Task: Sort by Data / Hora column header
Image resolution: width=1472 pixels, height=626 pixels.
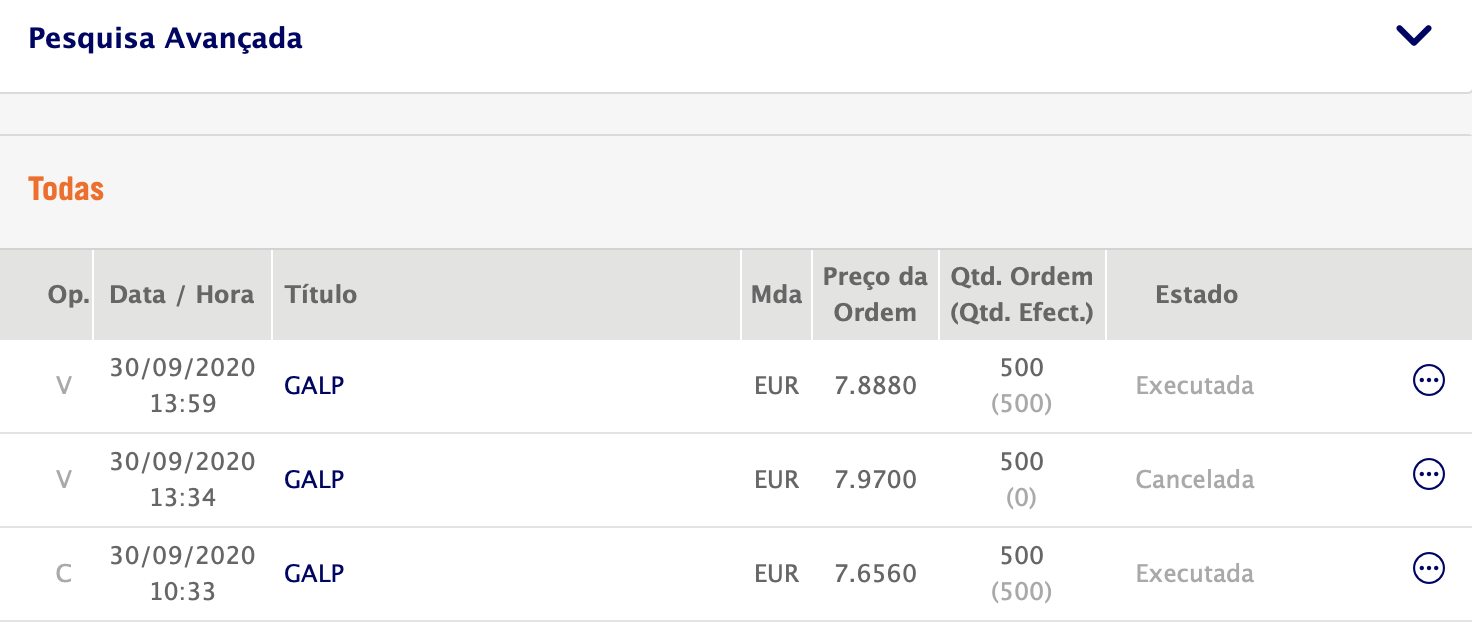Action: (182, 295)
